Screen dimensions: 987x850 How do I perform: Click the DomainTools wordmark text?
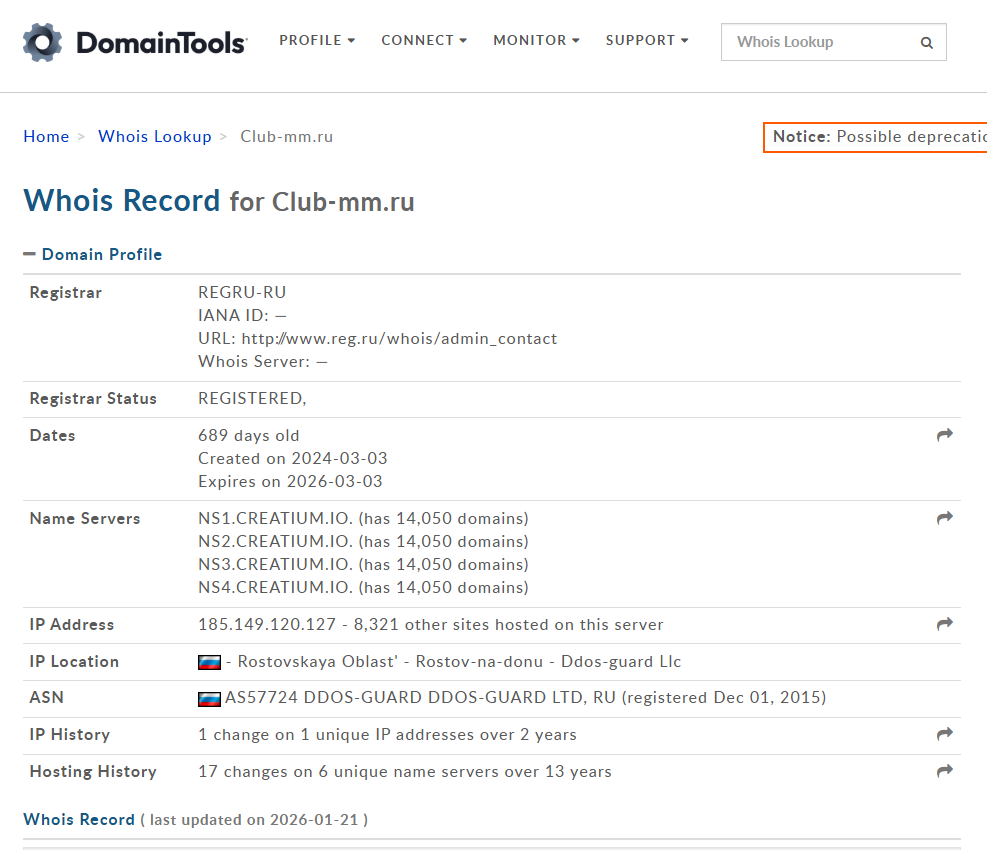point(161,43)
